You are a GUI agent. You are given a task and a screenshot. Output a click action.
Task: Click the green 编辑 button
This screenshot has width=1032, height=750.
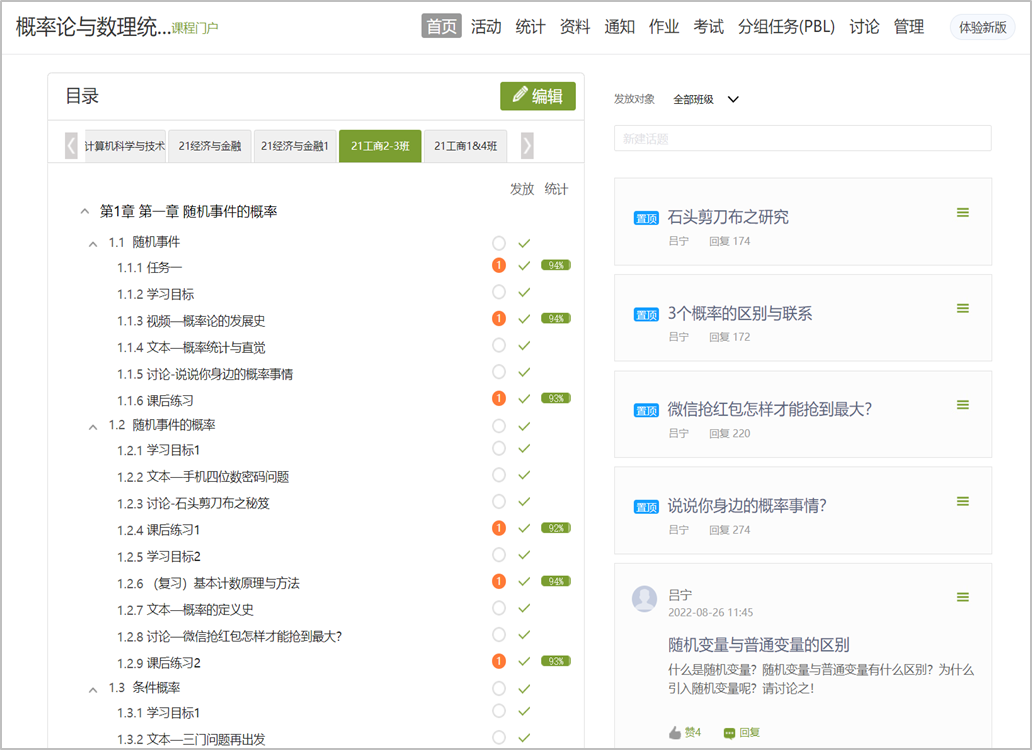538,96
